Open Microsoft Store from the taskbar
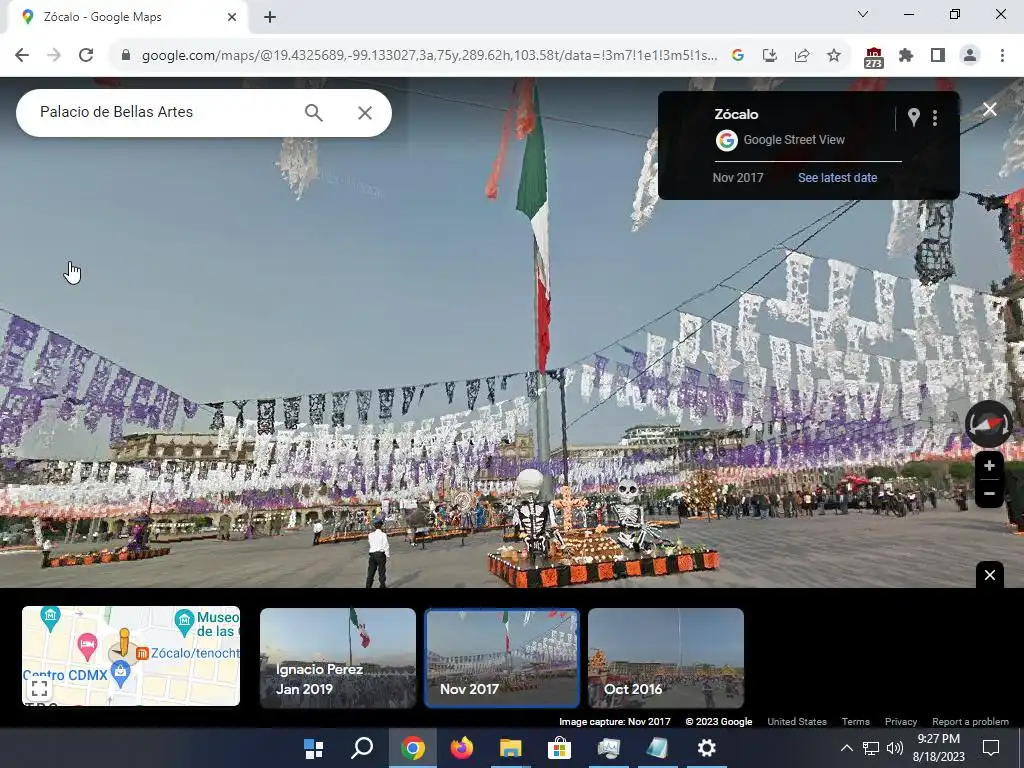 pos(560,748)
